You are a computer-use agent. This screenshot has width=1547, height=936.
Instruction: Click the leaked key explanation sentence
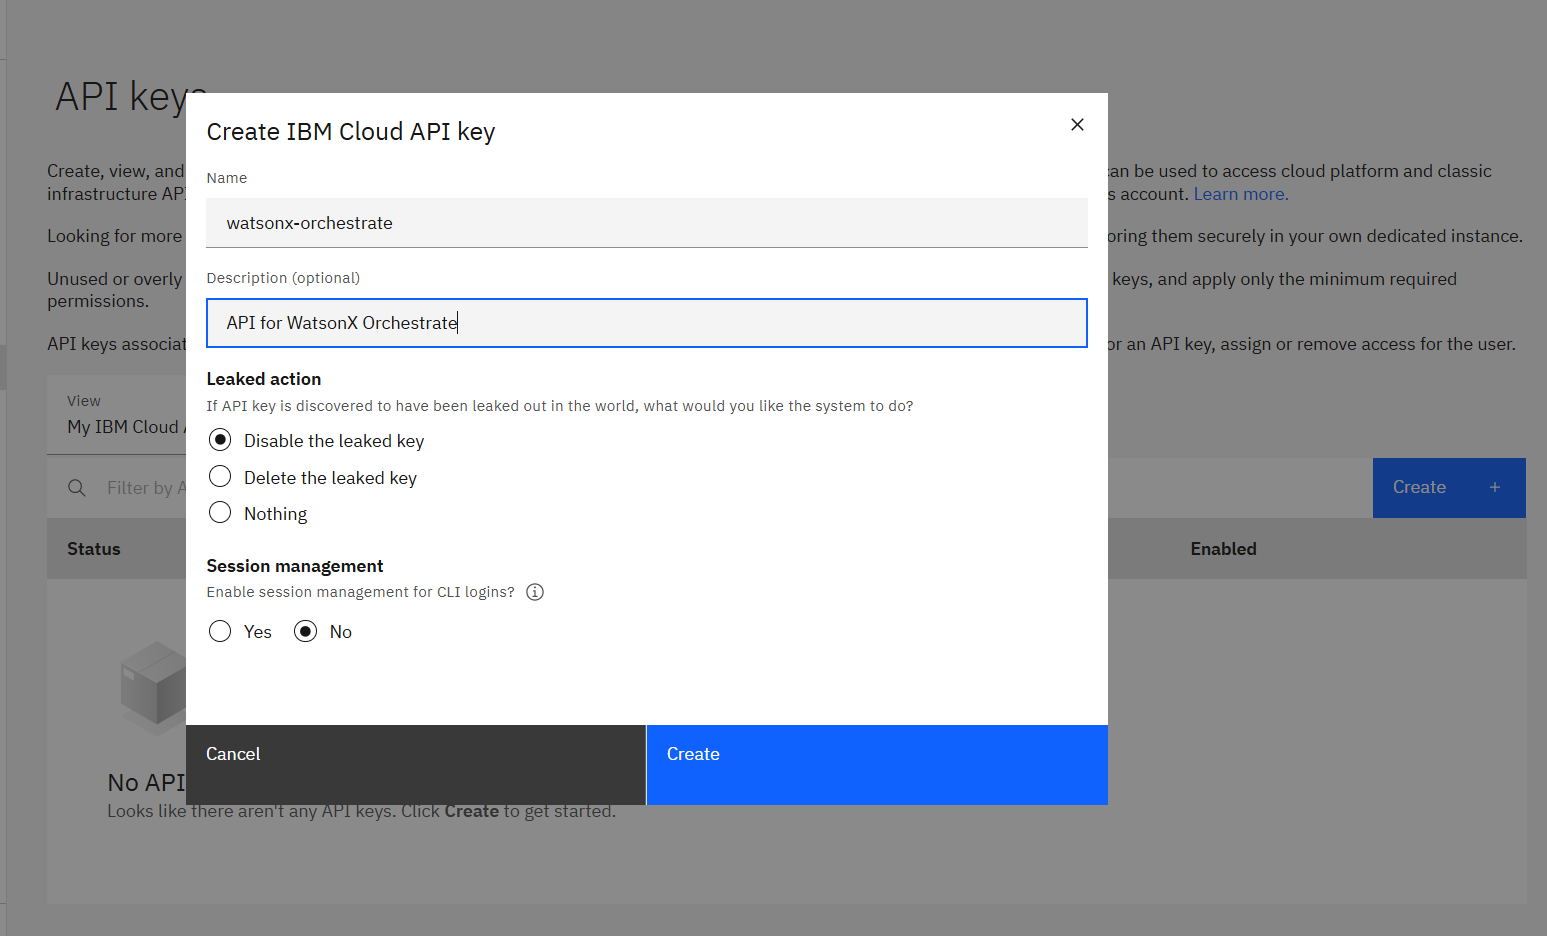(x=560, y=406)
